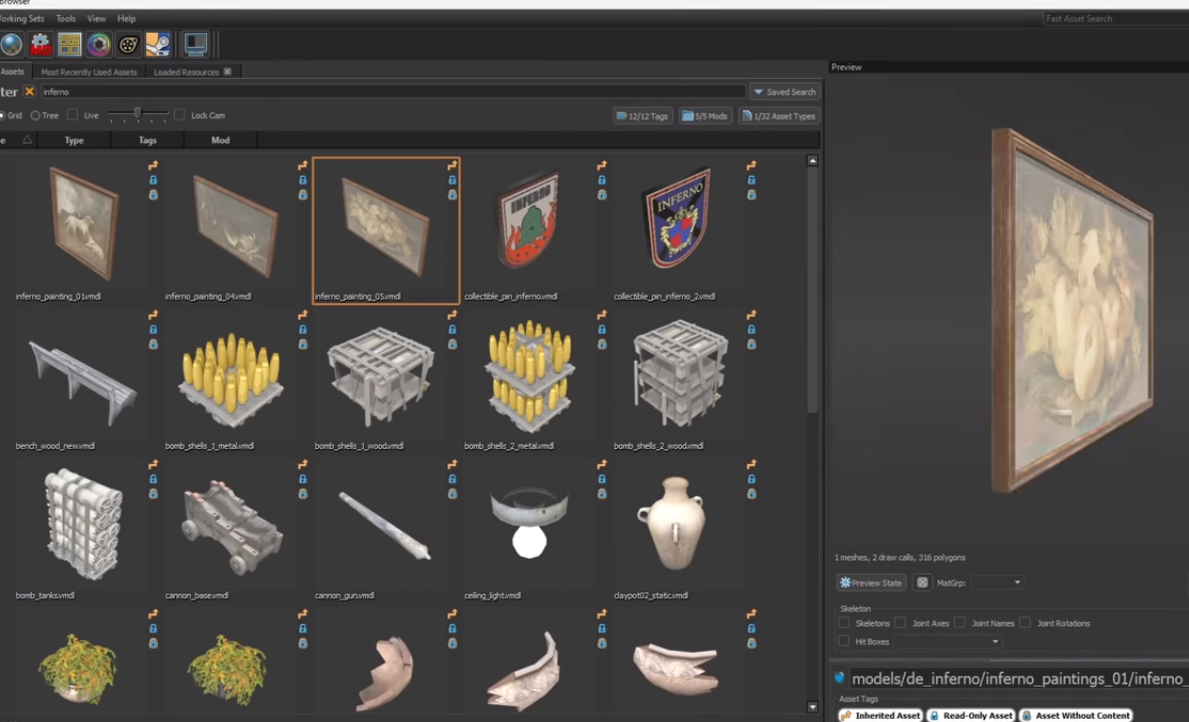Open the Tools menu

tap(65, 19)
